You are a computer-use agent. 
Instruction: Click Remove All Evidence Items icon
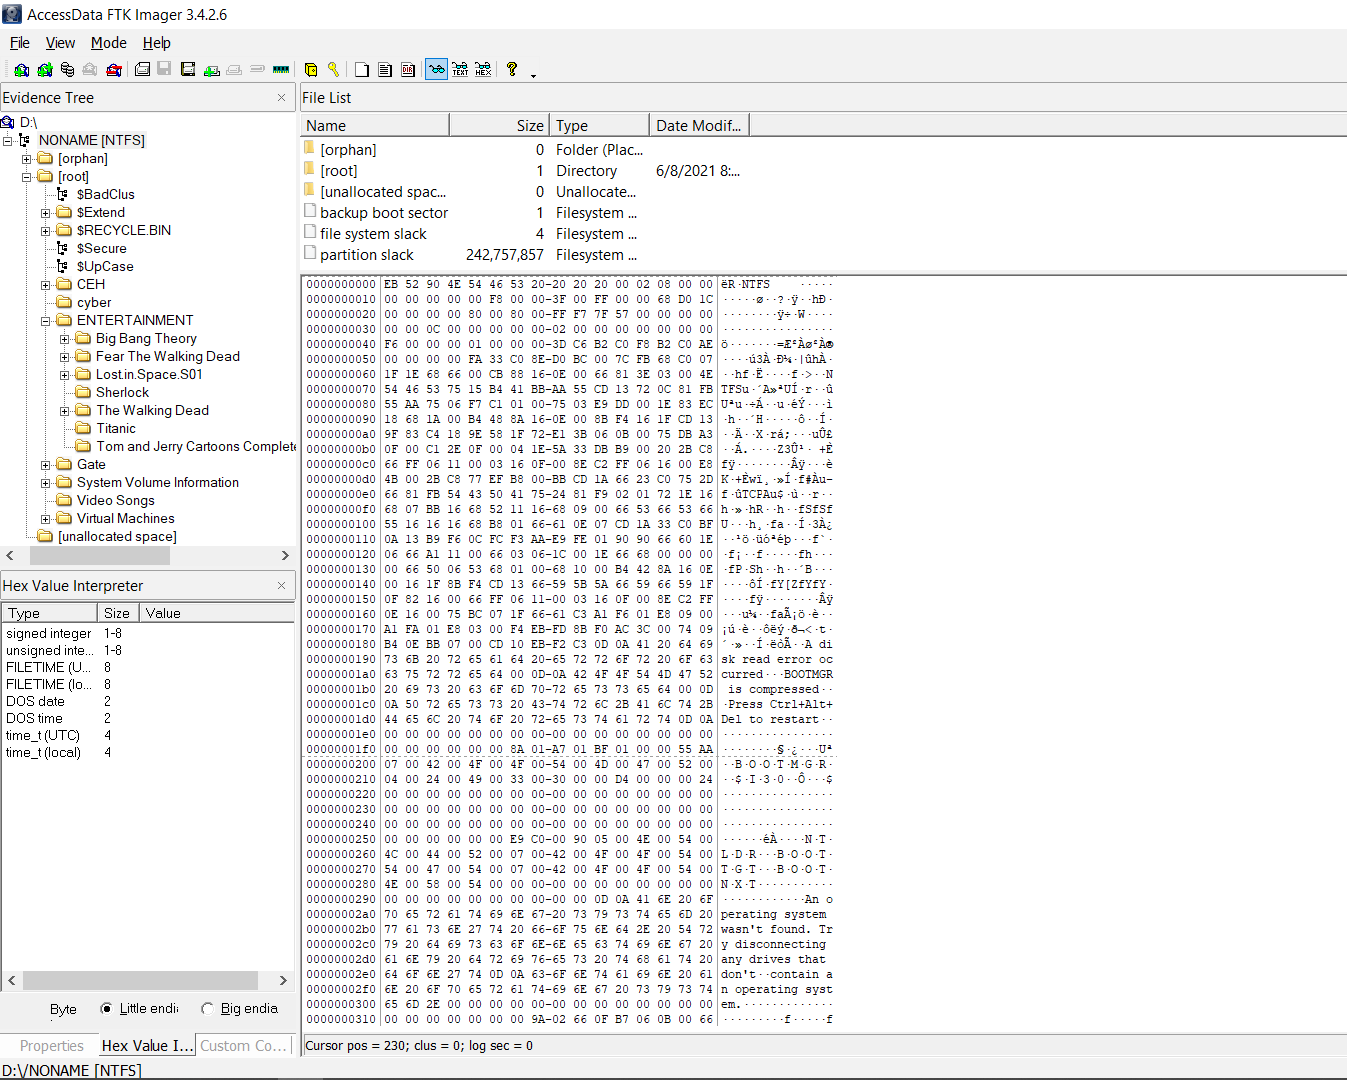[x=113, y=69]
